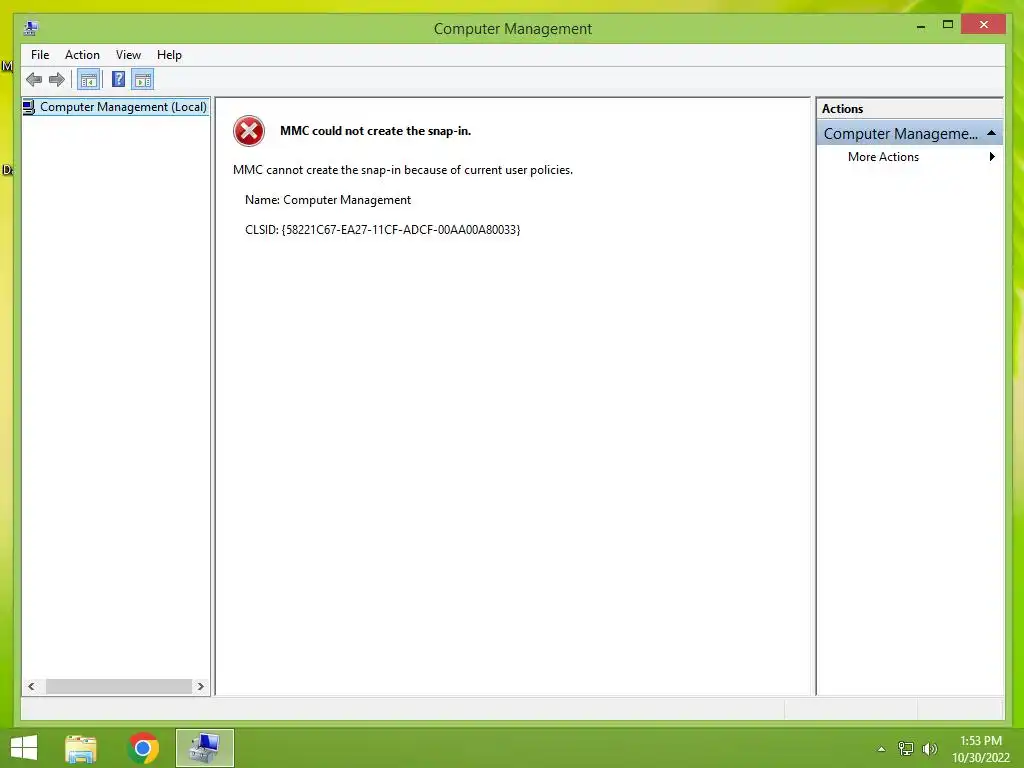Toggle Show/Hide Console Tree icon
The width and height of the screenshot is (1024, 768).
88,80
